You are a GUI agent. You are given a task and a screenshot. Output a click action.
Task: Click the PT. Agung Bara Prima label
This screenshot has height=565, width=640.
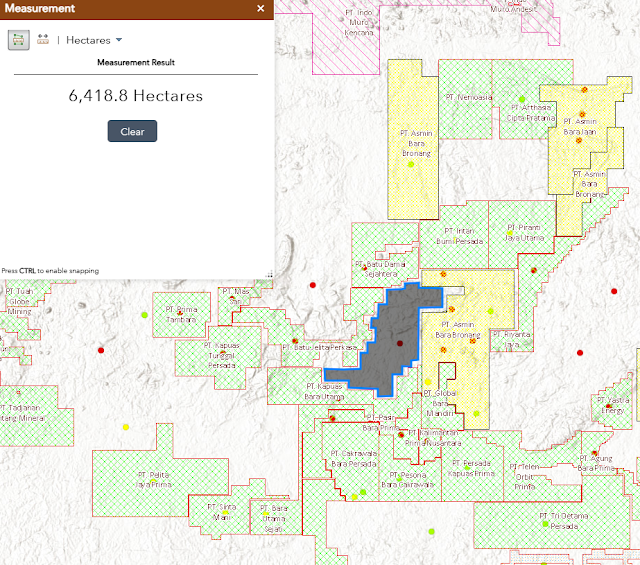pos(596,463)
